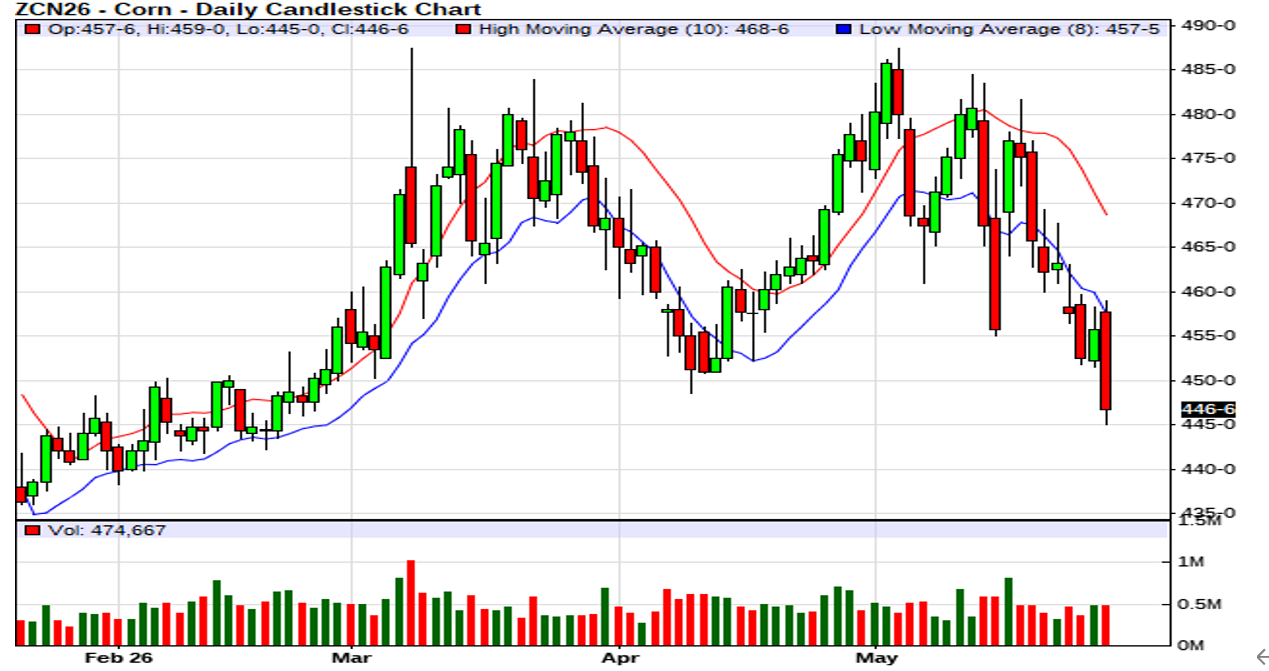Click the last red candlestick closing at 446-6
Viewport: 1269px width, 671px height.
1106,361
